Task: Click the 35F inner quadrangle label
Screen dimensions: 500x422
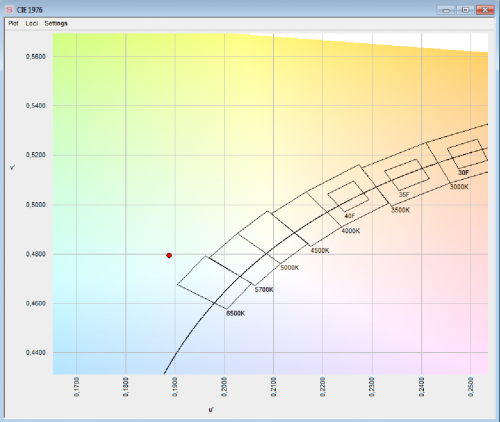Action: pos(404,194)
